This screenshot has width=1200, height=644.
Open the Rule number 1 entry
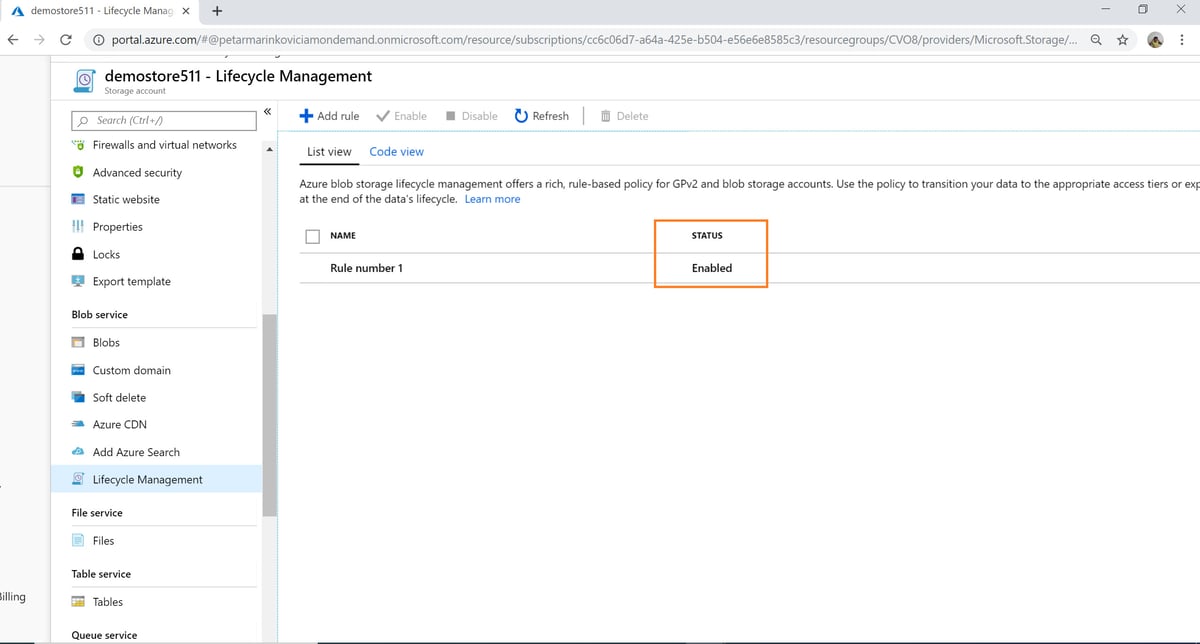pos(369,267)
